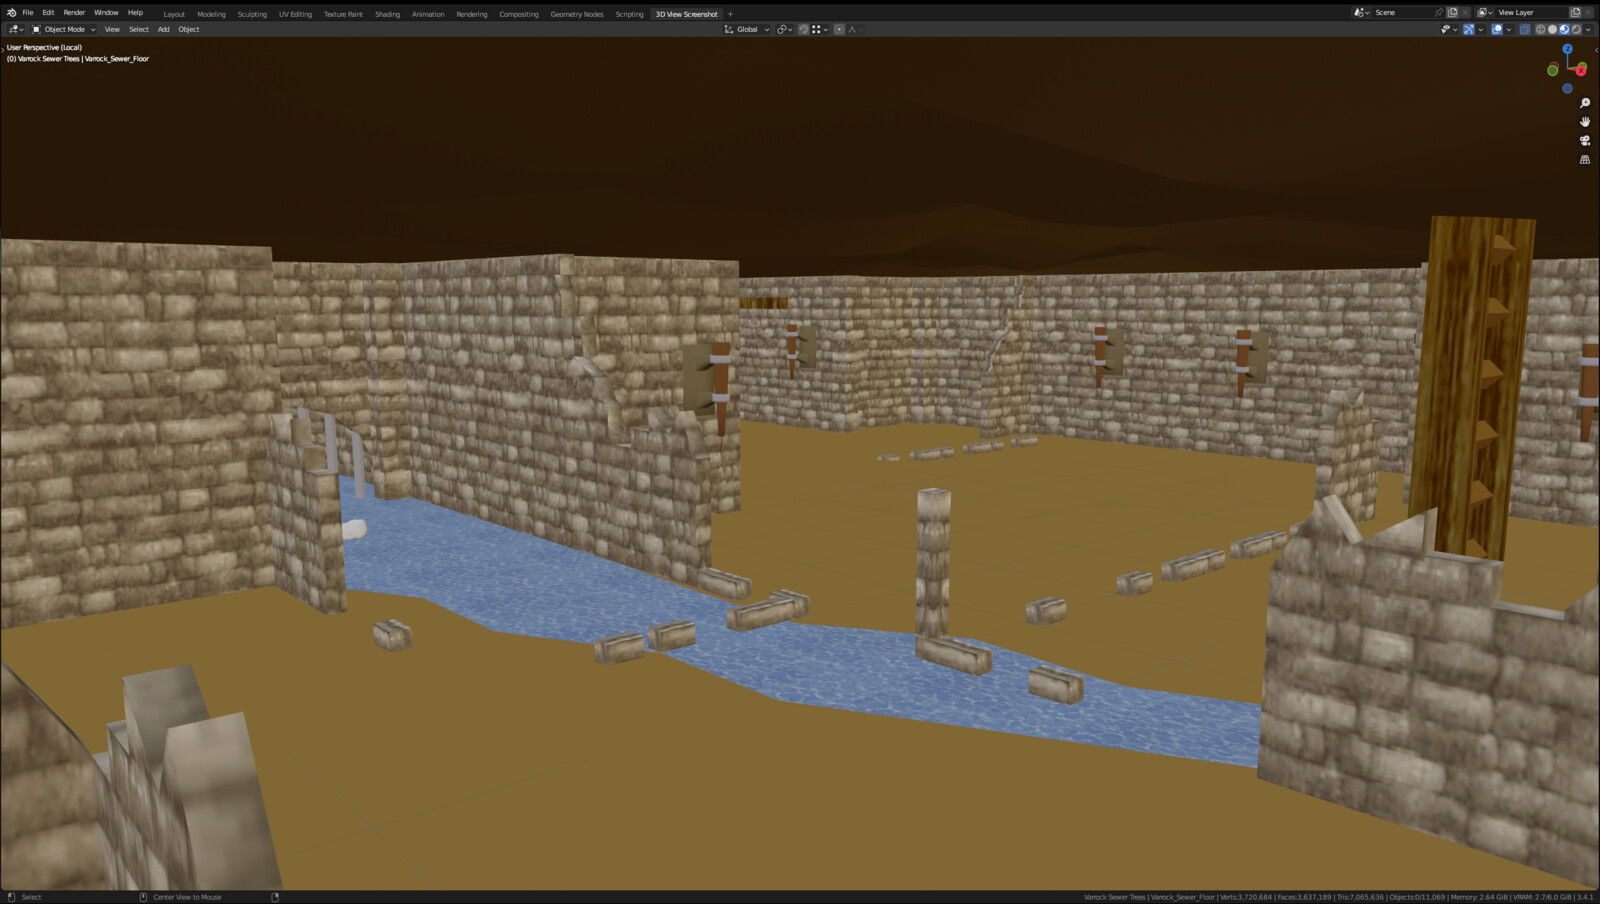
Task: Open the gizmo options dropdown
Action: coord(1481,29)
